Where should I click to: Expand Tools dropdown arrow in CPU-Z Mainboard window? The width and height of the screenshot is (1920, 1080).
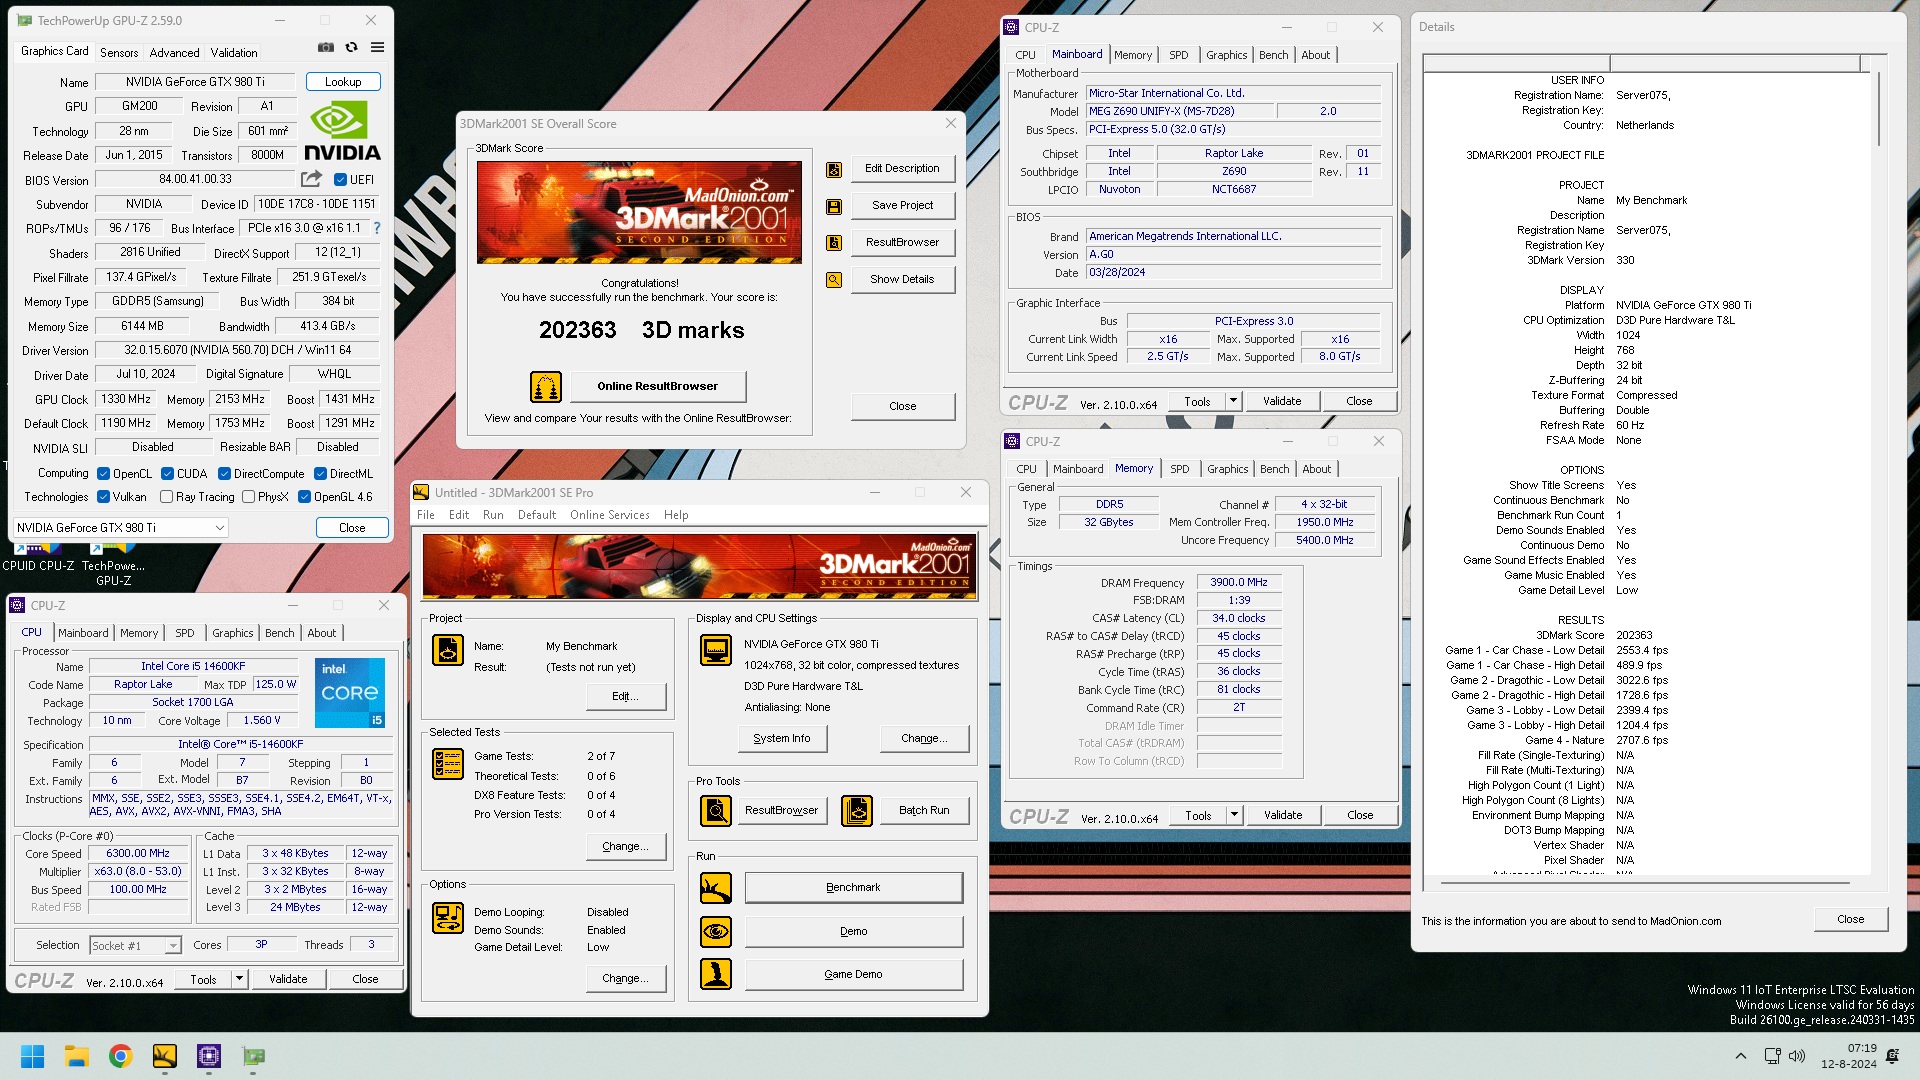[x=1233, y=401]
